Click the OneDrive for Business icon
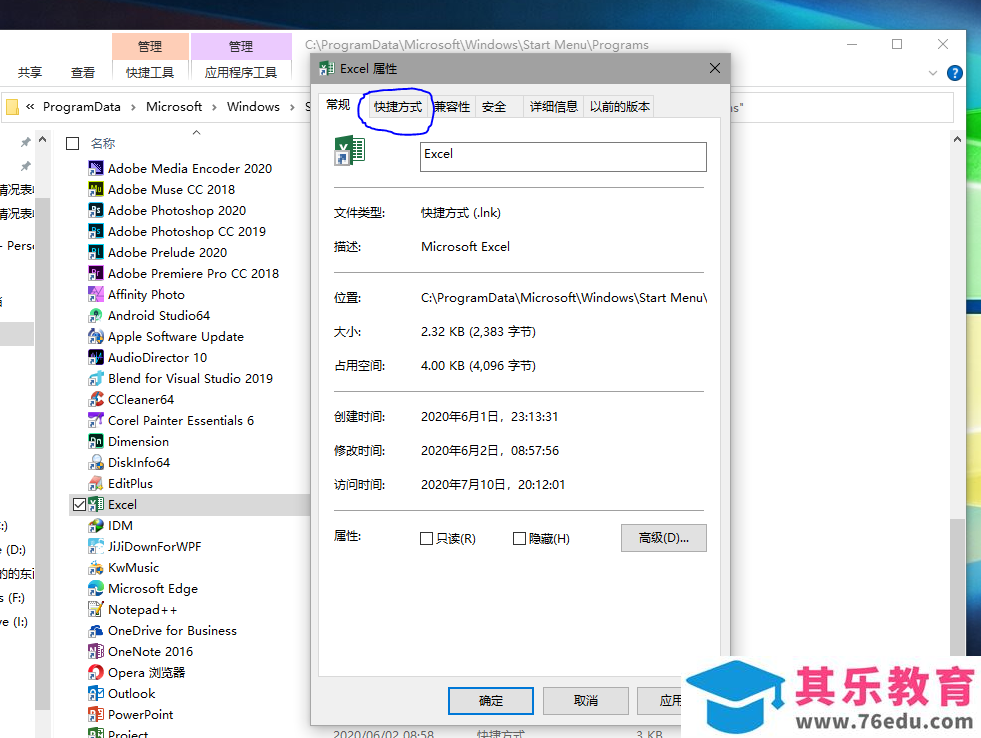This screenshot has width=981, height=738. pos(96,630)
